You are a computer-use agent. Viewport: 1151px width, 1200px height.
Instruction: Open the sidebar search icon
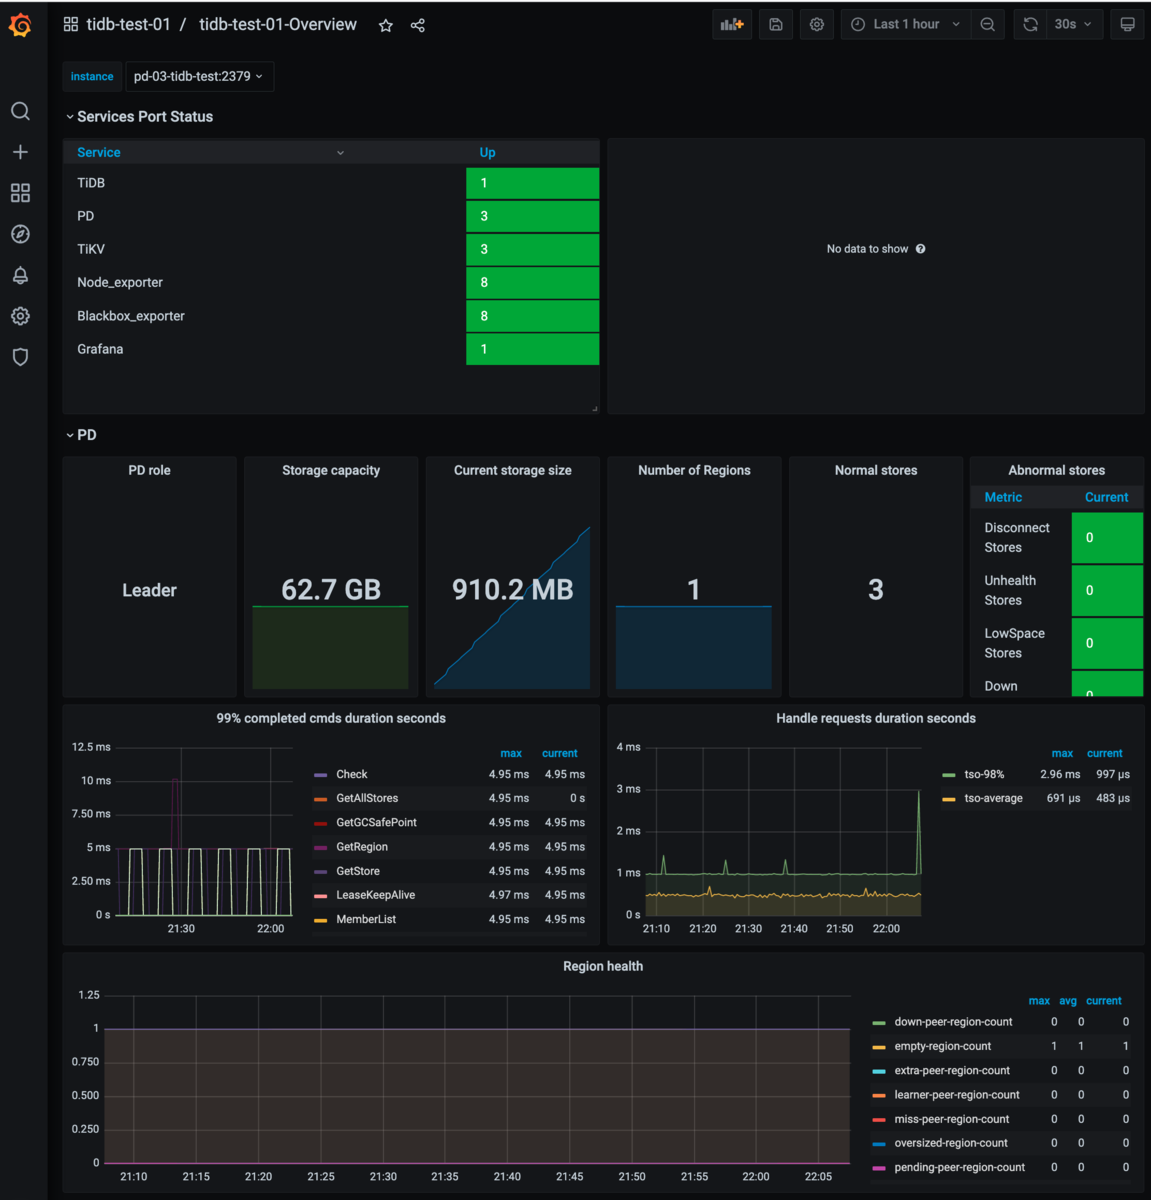click(20, 111)
